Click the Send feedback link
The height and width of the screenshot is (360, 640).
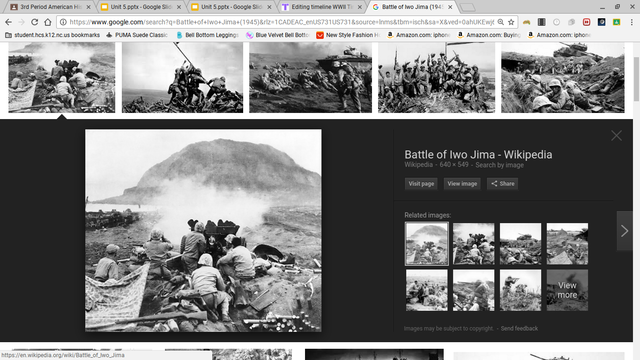click(x=519, y=329)
